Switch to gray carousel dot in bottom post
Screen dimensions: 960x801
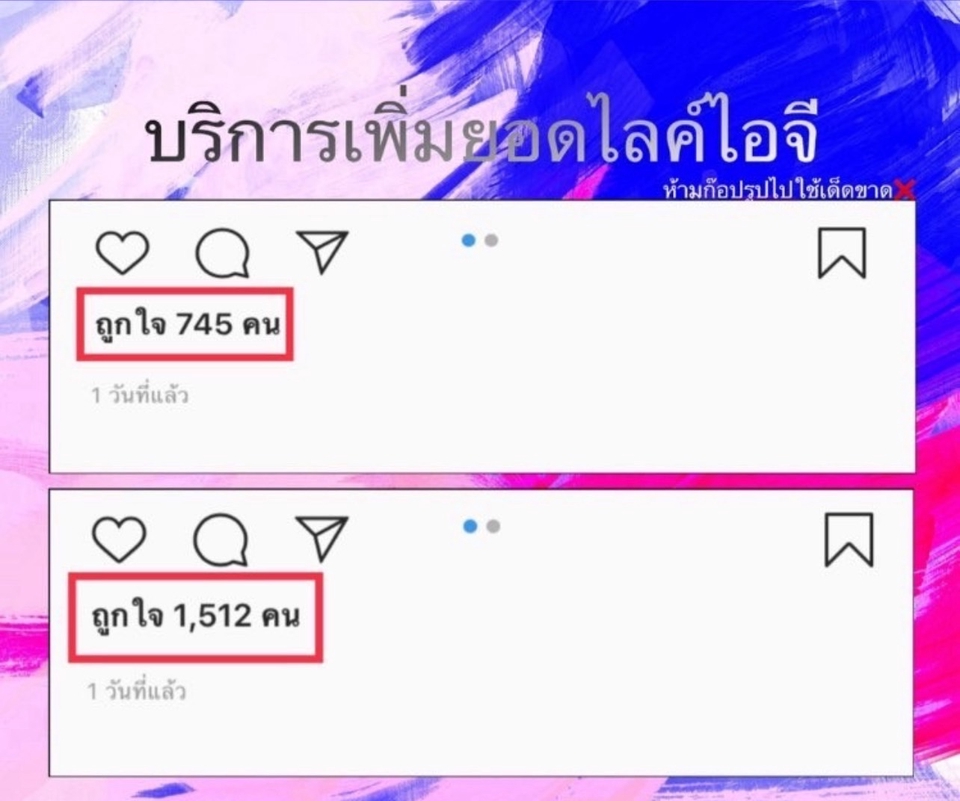pyautogui.click(x=493, y=526)
